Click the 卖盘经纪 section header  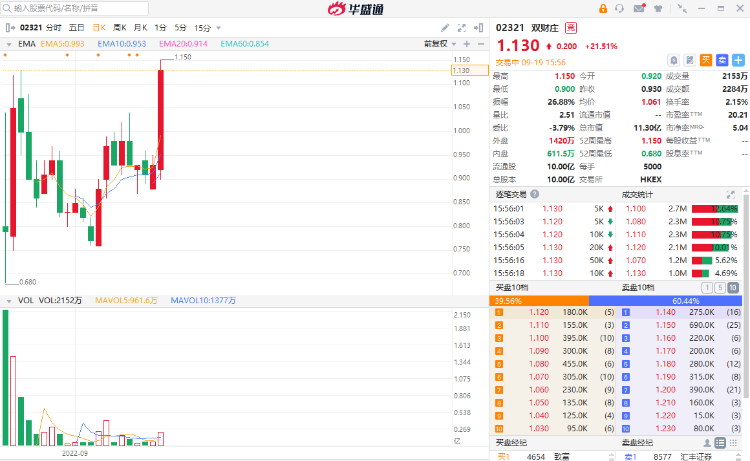tap(637, 443)
